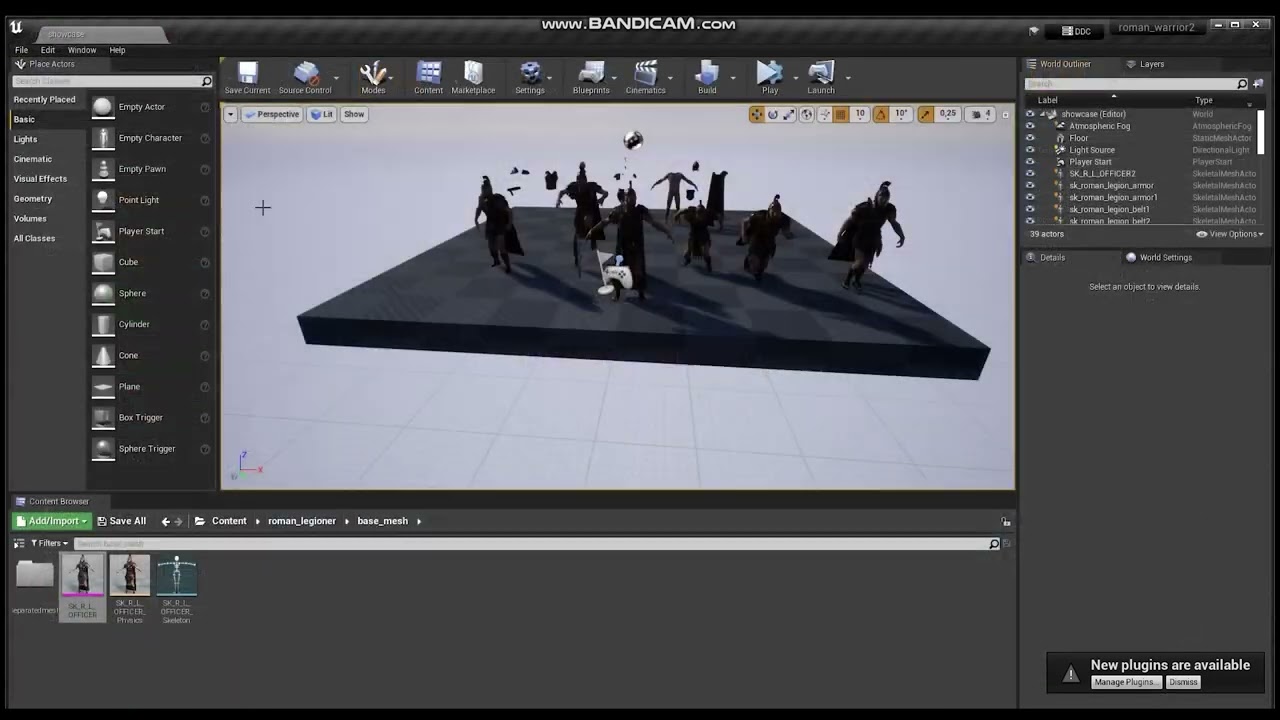Select the Lights category in Place Actors
This screenshot has width=1280, height=720.
[x=25, y=139]
